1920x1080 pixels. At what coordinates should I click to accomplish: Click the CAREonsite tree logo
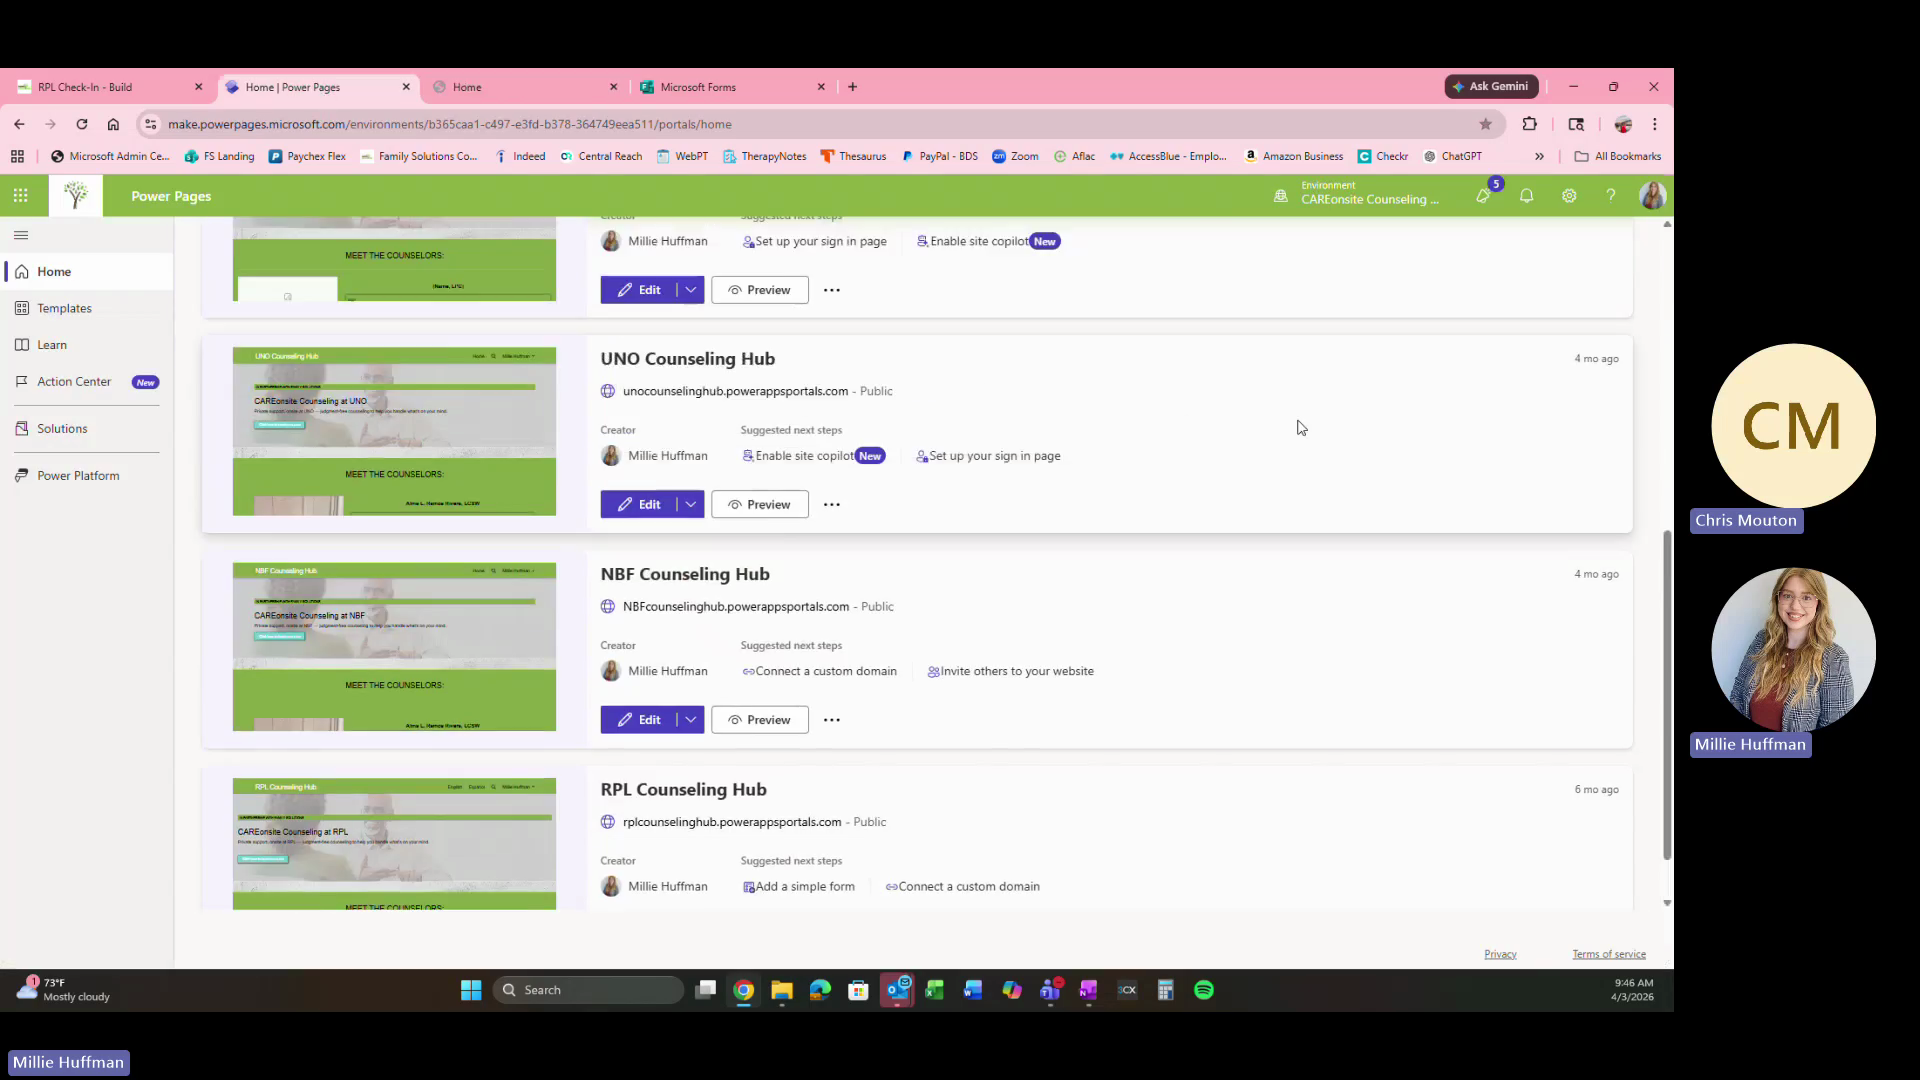(75, 196)
